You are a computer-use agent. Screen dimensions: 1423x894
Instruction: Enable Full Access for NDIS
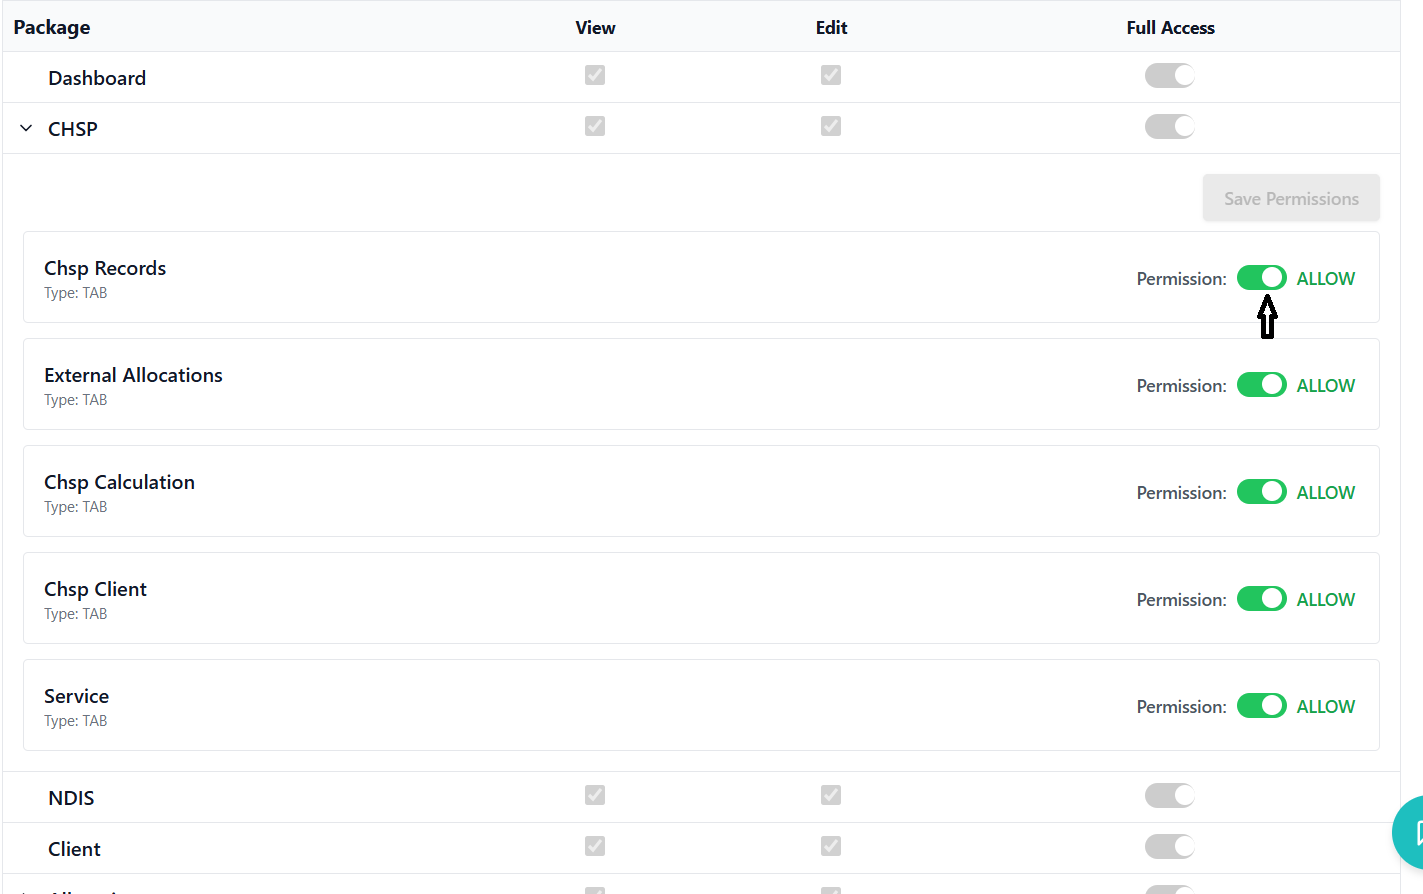pos(1169,796)
